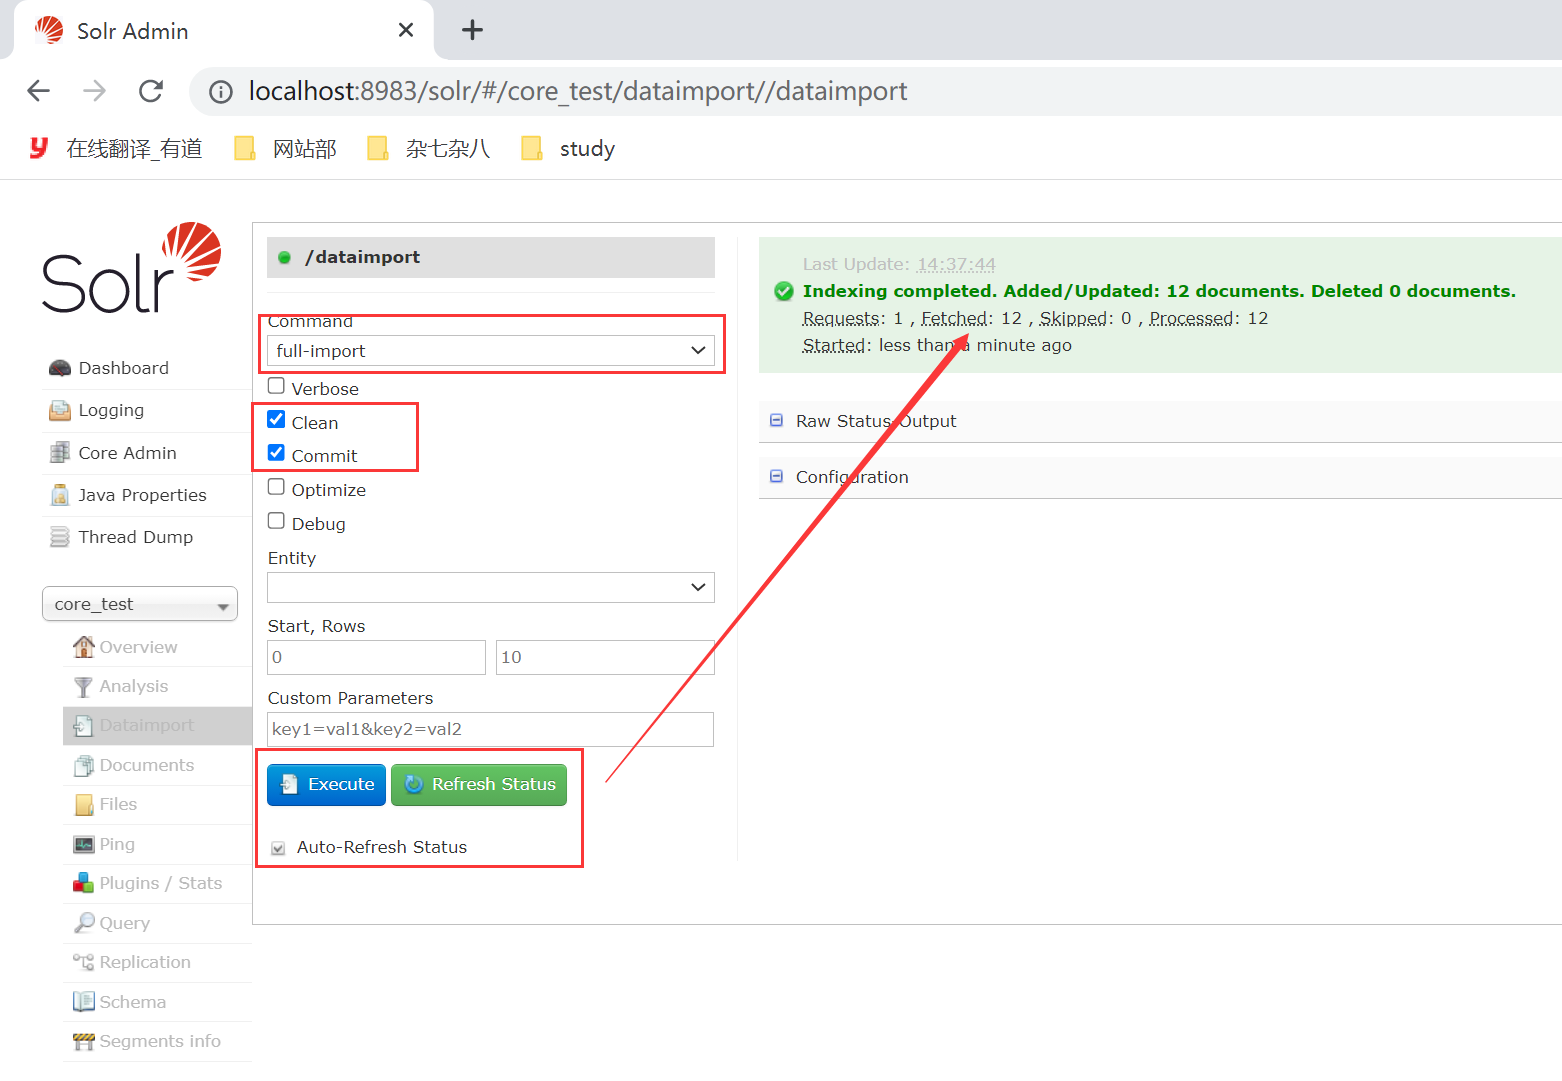Viewport: 1562px width, 1081px height.
Task: Click the Custom Parameters input field
Action: click(491, 729)
